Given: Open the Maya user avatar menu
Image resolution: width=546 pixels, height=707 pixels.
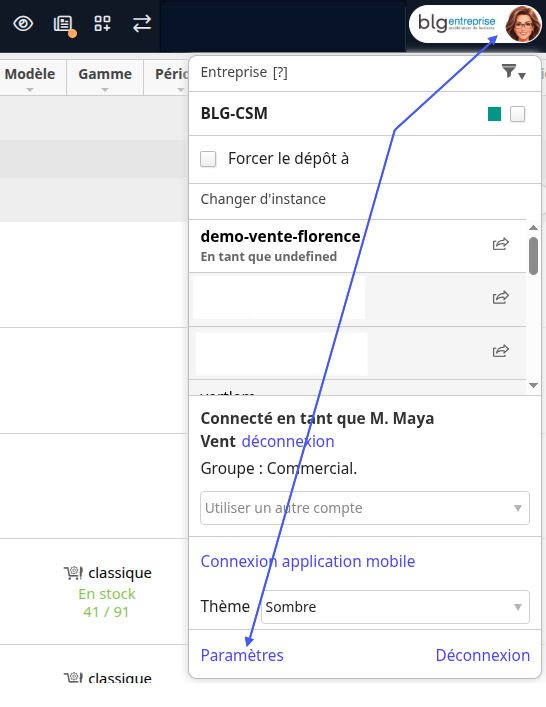Looking at the screenshot, I should [x=523, y=24].
